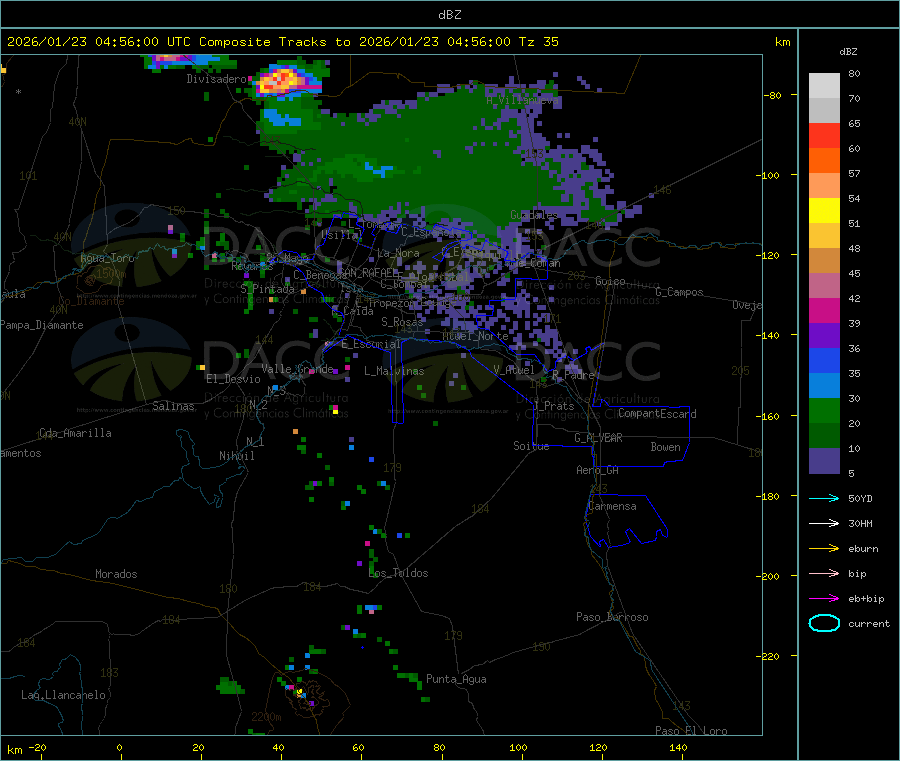Click the '2200m' elevation label near bottom
Screen dimensions: 900x761
pos(266,717)
